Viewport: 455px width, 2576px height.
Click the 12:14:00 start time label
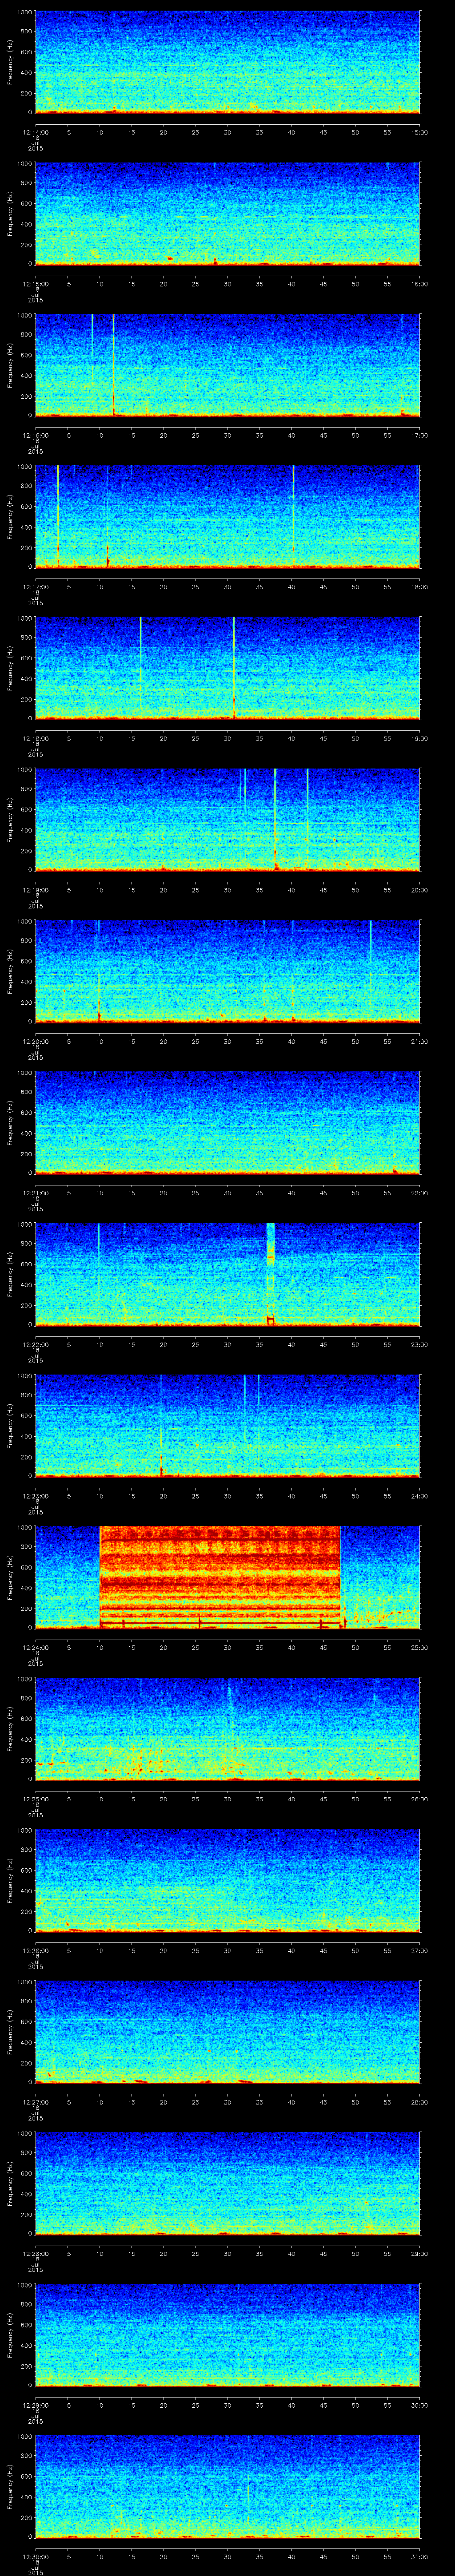tap(35, 132)
